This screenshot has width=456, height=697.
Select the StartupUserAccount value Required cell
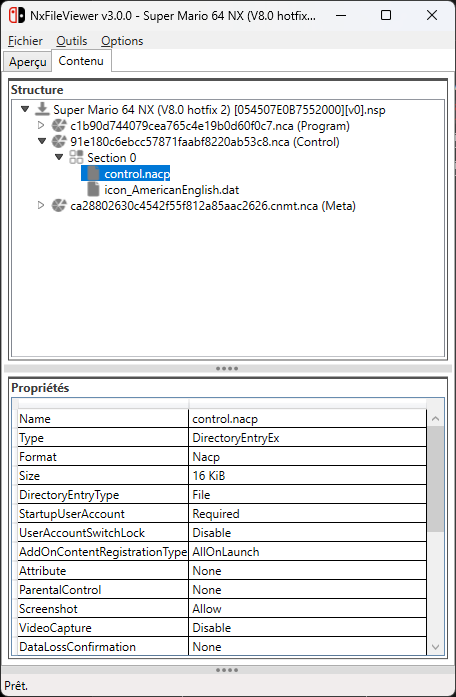308,514
